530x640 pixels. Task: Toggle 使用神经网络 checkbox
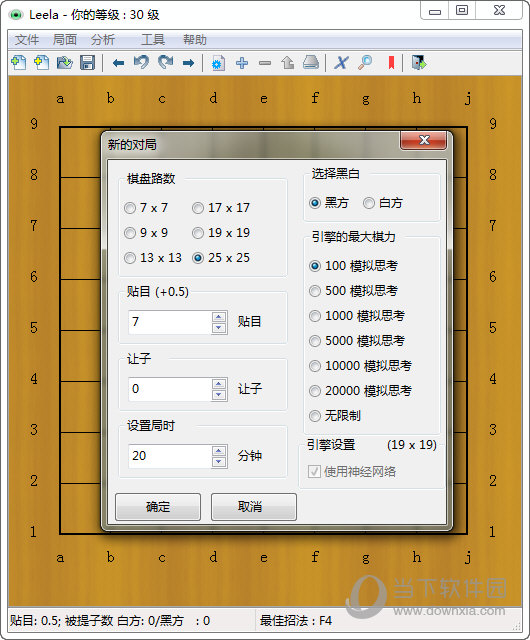tap(352, 471)
